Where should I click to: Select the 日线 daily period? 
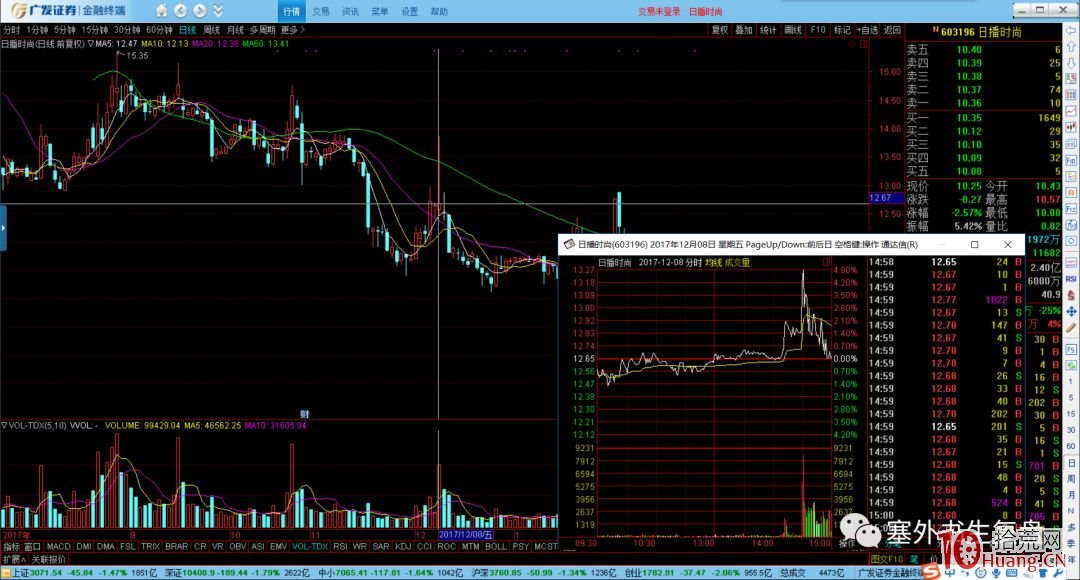pos(187,30)
